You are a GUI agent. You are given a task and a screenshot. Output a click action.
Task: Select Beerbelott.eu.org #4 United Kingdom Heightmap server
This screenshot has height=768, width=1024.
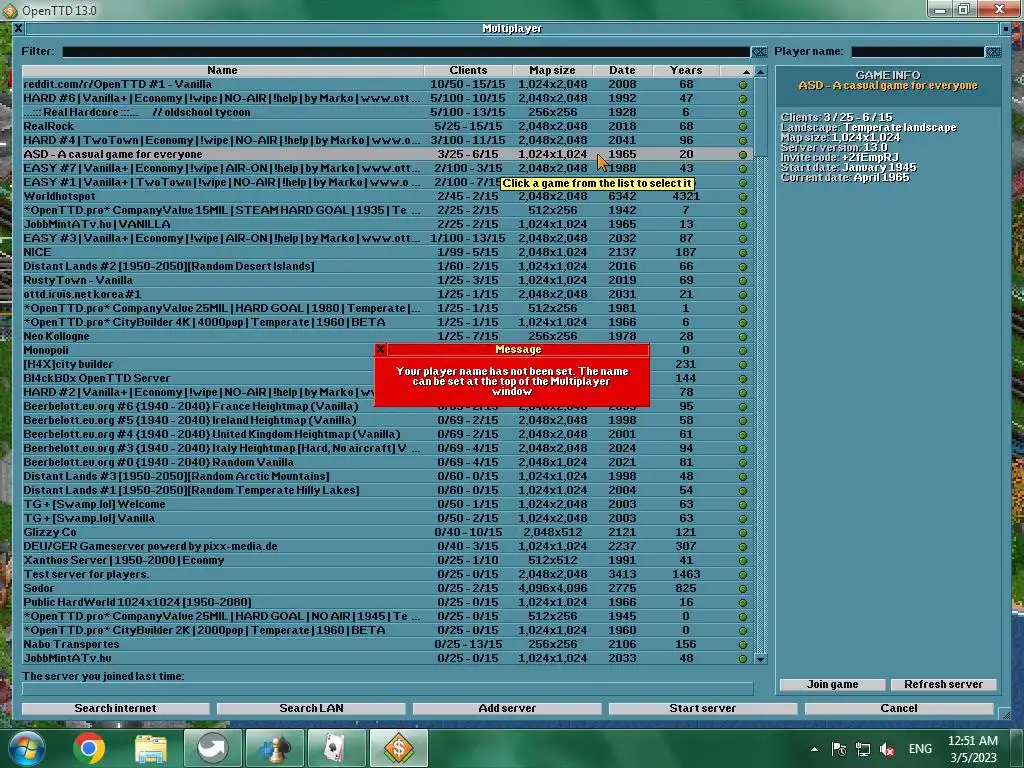point(387,434)
